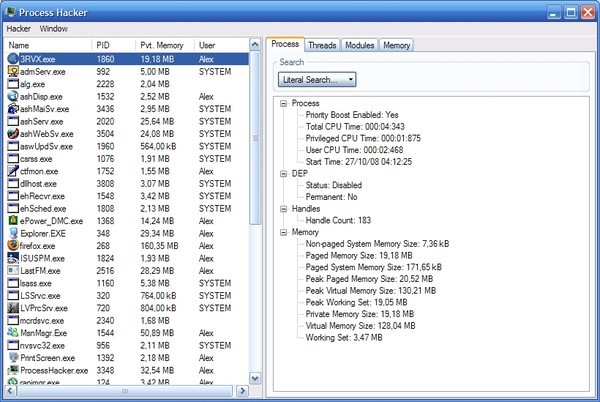Collapse the DEP tree node
This screenshot has height=402, width=600.
(284, 173)
